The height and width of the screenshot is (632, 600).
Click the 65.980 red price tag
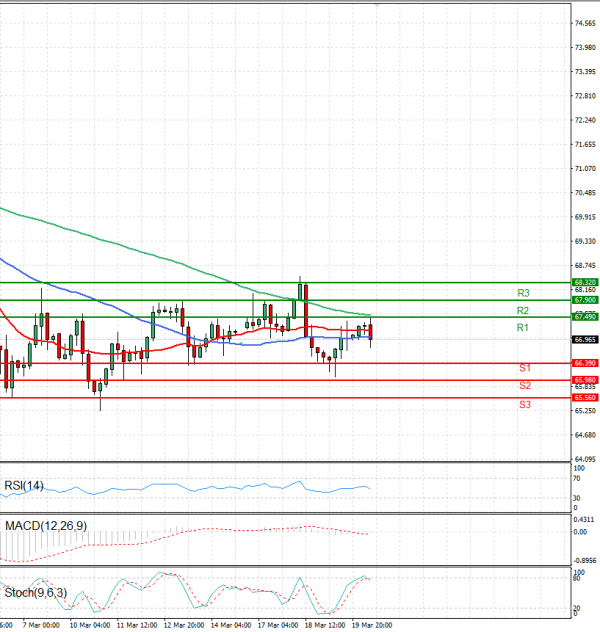pyautogui.click(x=585, y=380)
